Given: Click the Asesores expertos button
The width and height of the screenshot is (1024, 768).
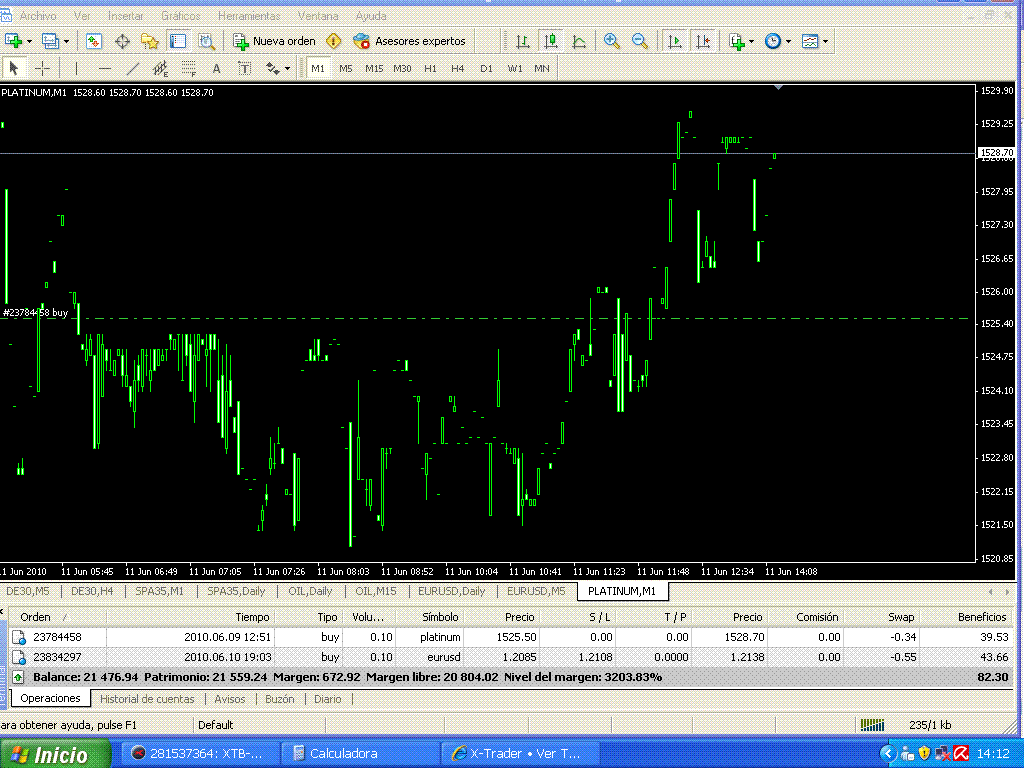Looking at the screenshot, I should pos(410,41).
